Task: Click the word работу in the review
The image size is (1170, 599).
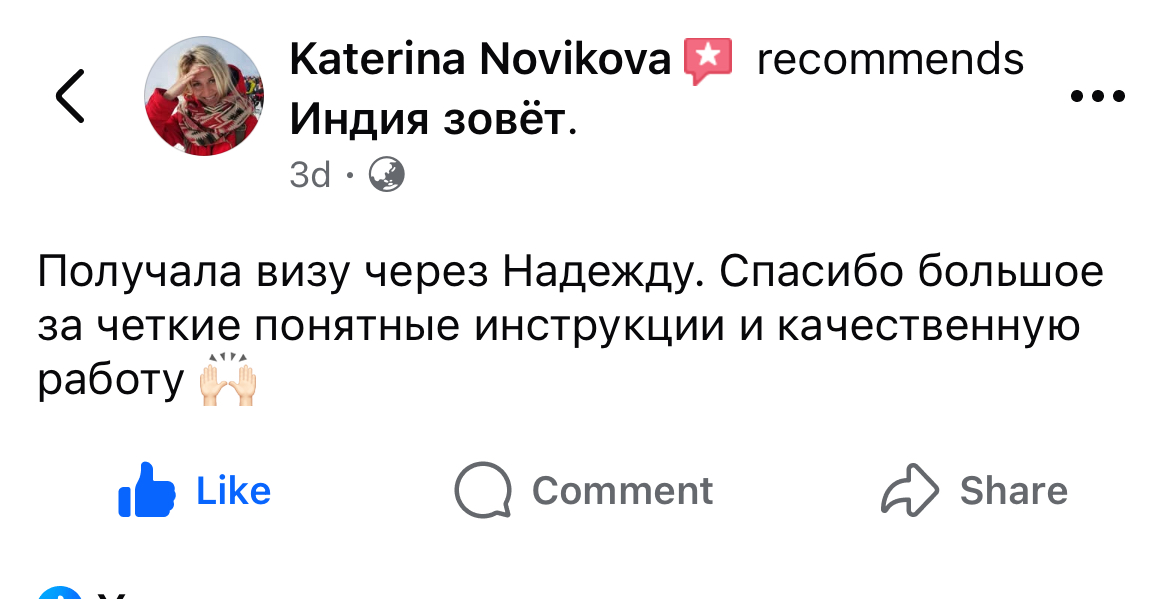Action: tap(111, 381)
